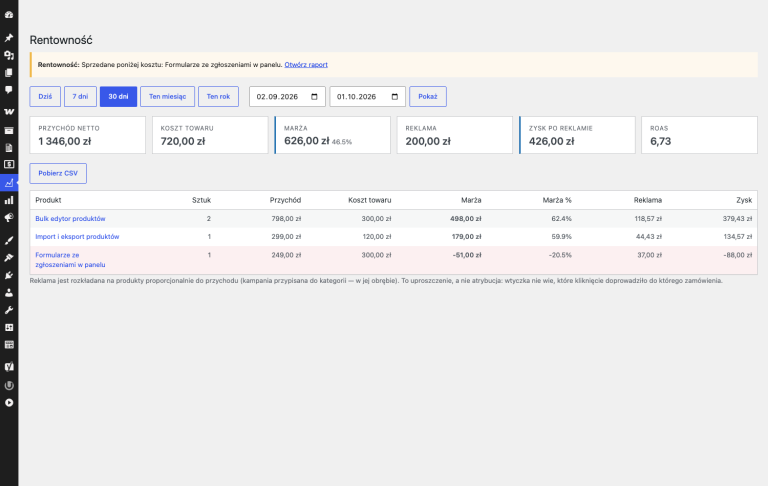Open calendar picker of 01.10.2026 date field

coord(395,97)
